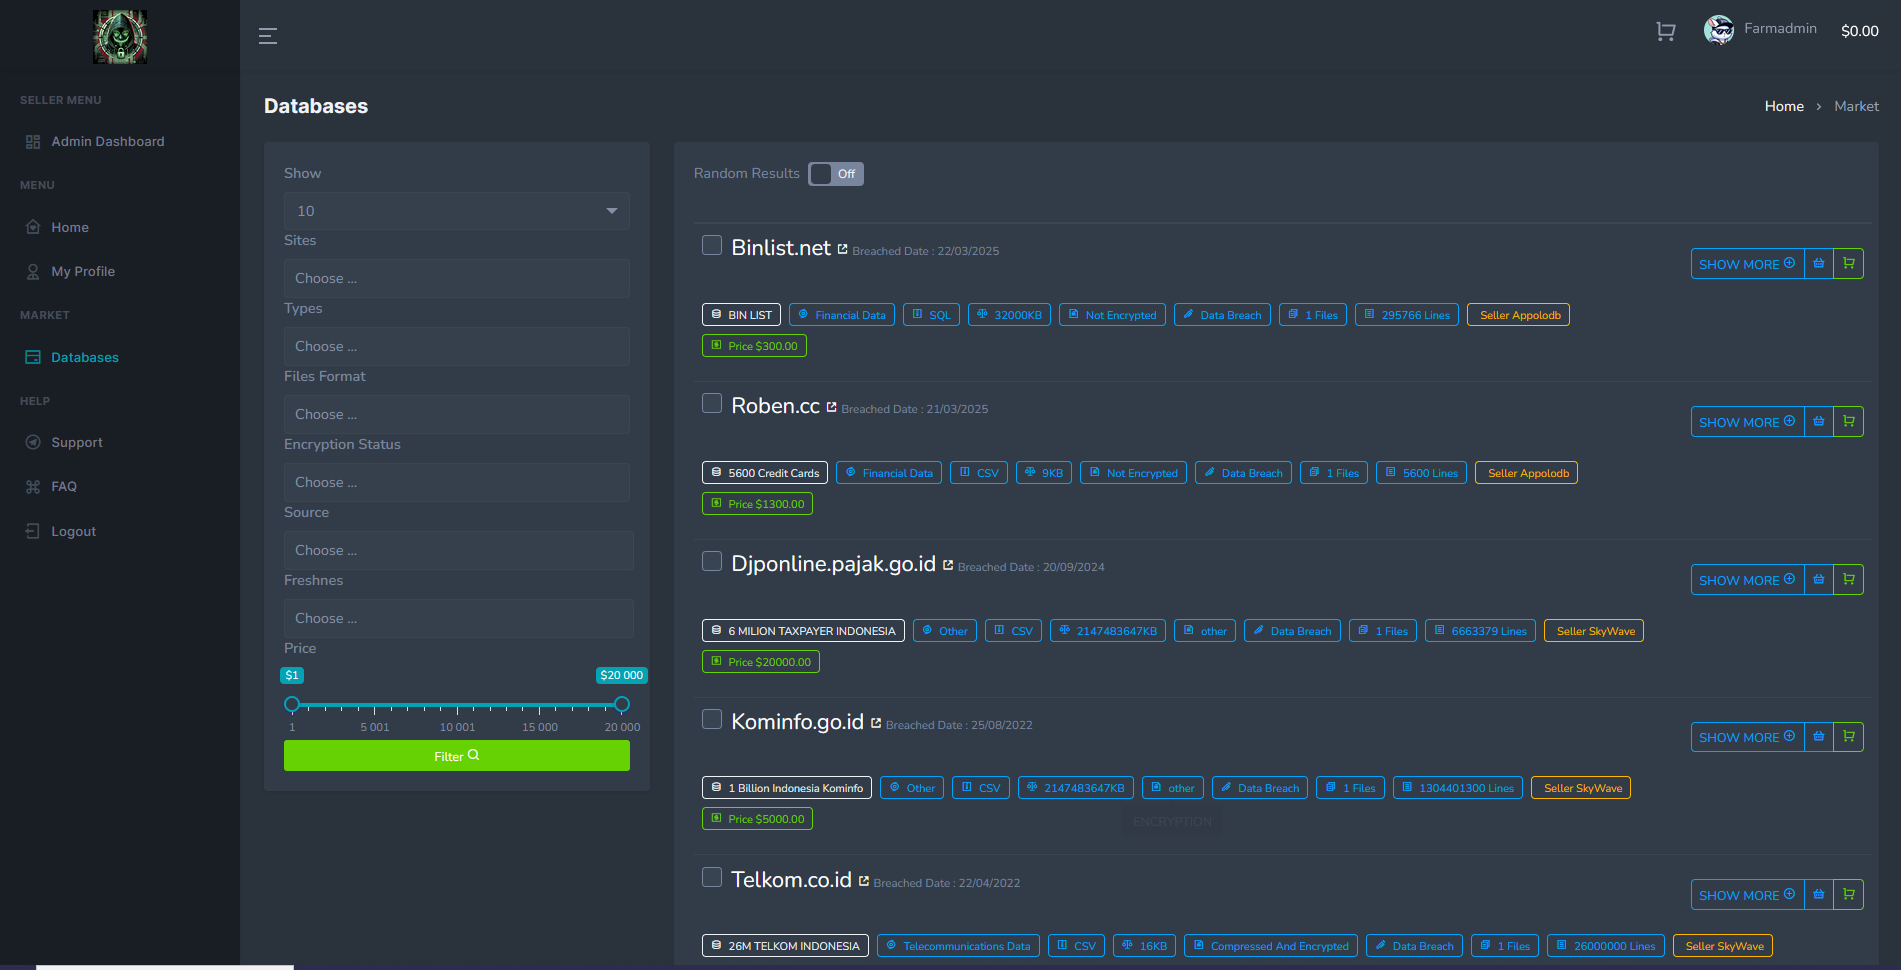Screen dimensions: 1901x970
Task: Click the price slider track near 10 001
Action: [457, 705]
